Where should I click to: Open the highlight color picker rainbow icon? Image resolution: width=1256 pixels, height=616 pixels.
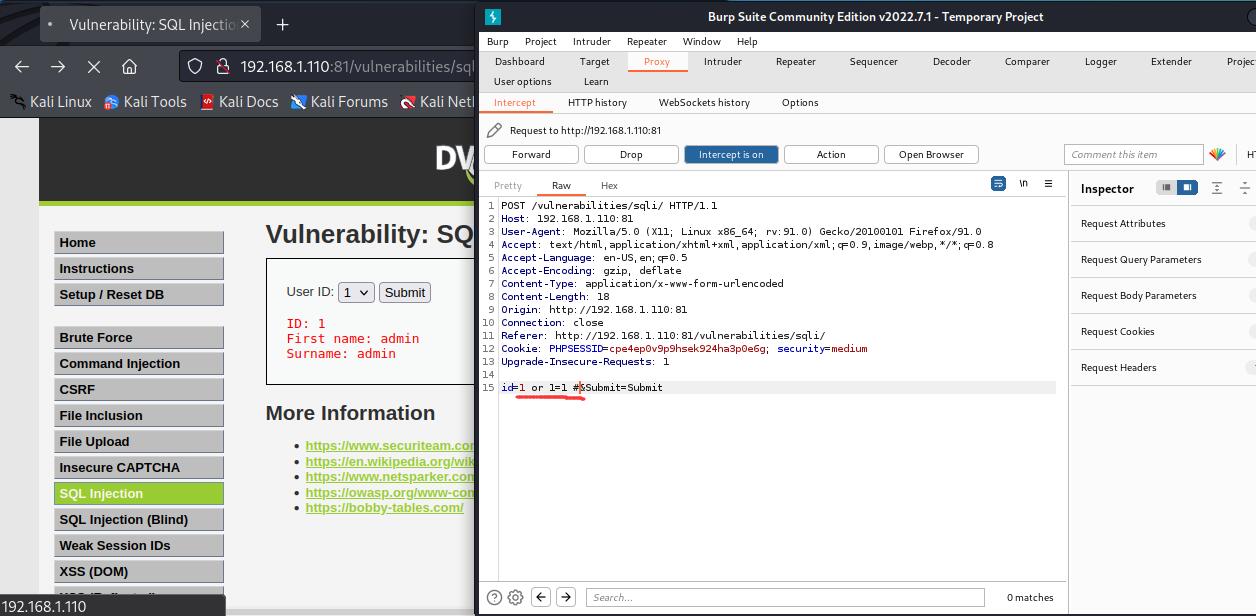click(1217, 154)
